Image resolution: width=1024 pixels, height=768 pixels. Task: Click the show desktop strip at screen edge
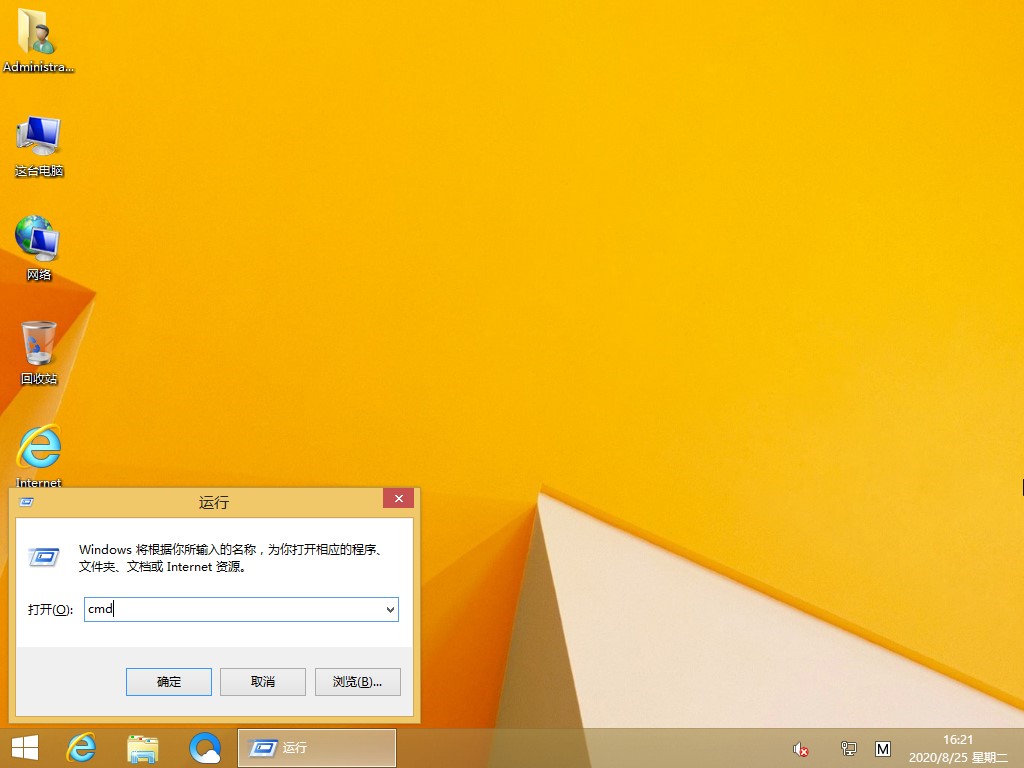pyautogui.click(x=1021, y=747)
